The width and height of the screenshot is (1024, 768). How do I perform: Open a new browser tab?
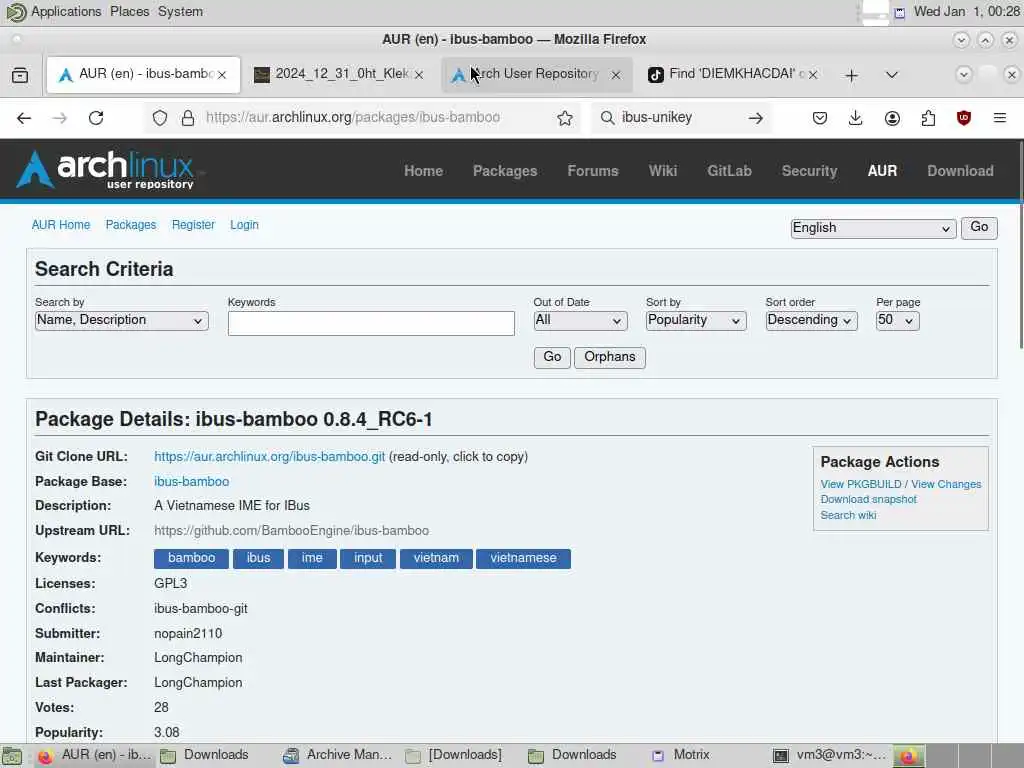(x=851, y=76)
